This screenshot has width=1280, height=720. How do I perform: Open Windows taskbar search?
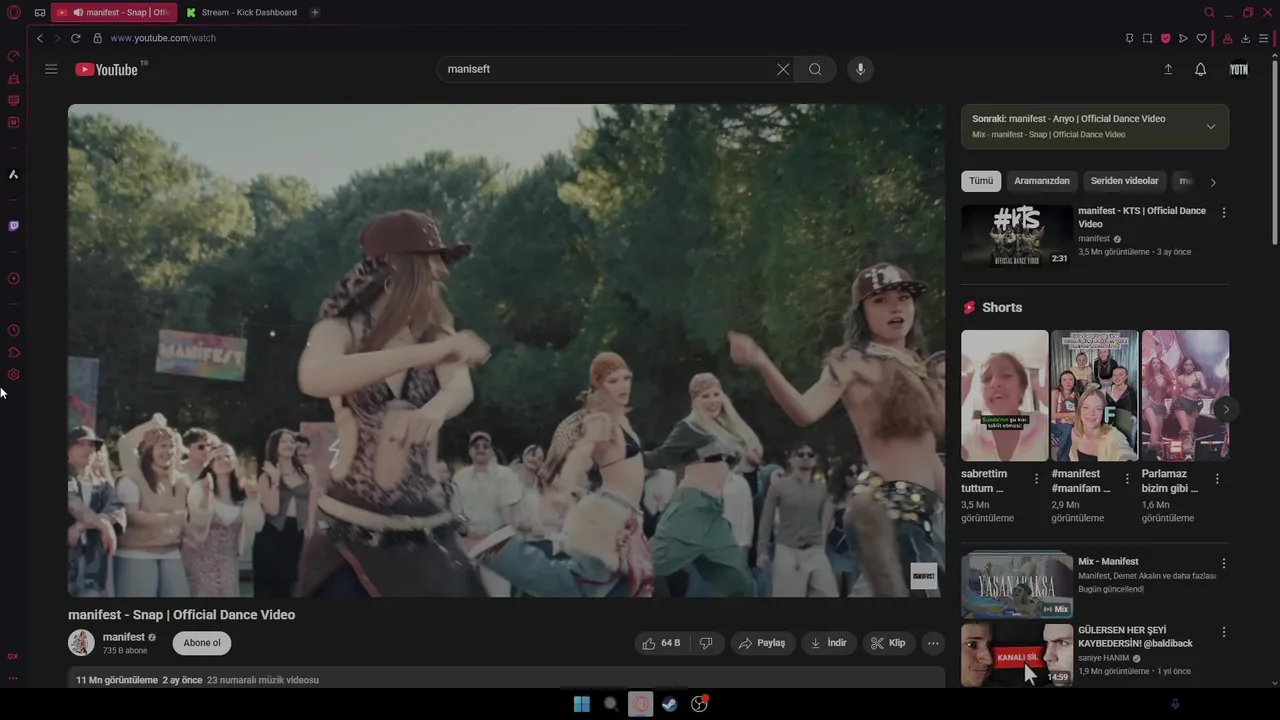(611, 704)
